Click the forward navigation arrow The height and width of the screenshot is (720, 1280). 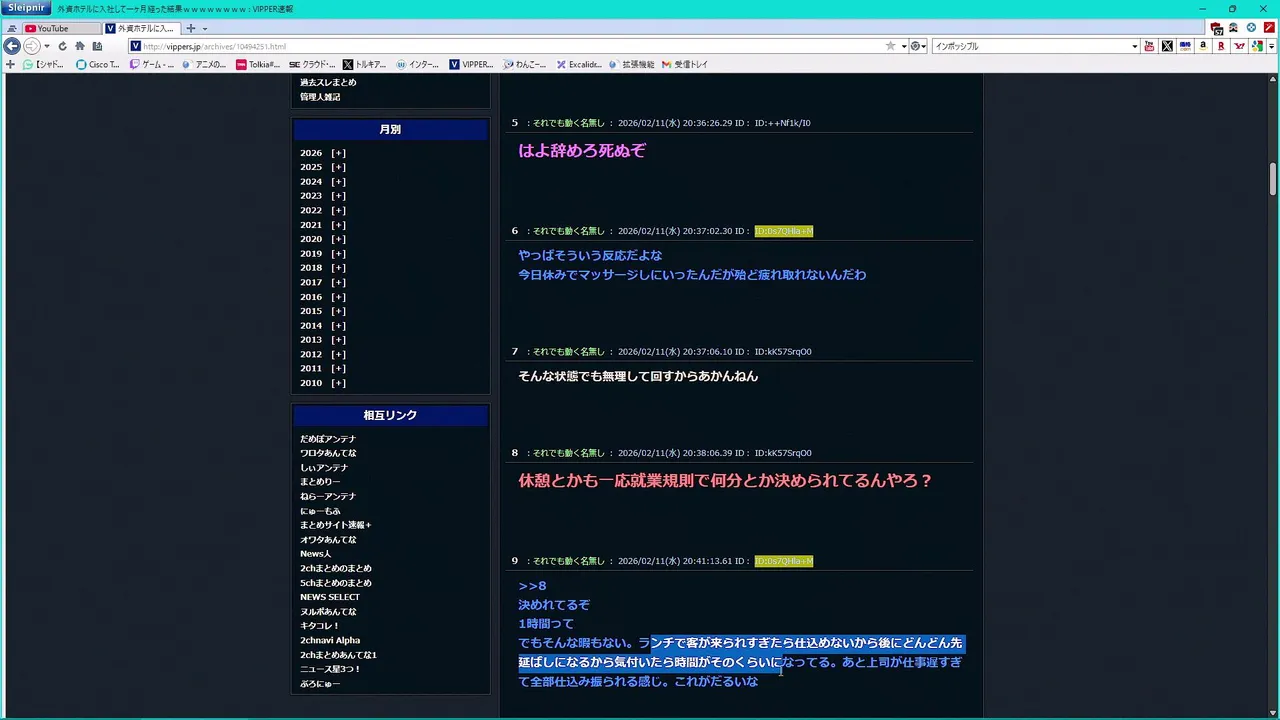coord(32,46)
